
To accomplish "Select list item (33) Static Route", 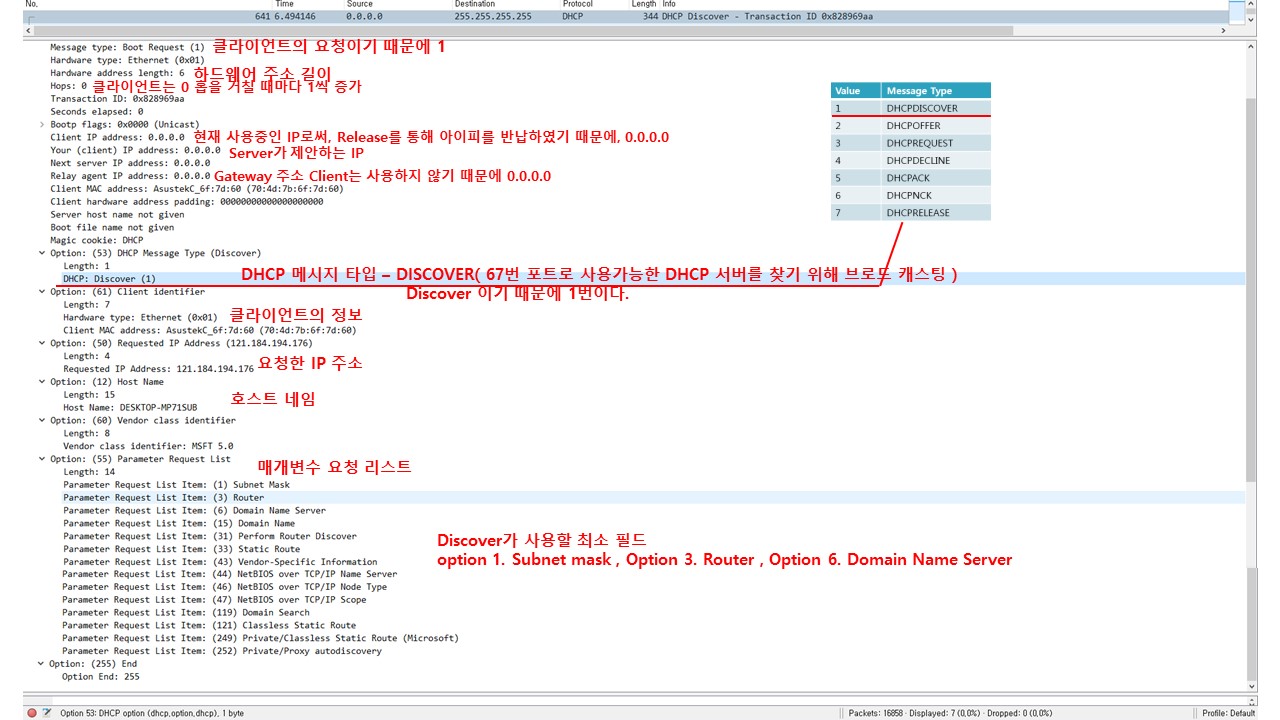I will click(181, 550).
